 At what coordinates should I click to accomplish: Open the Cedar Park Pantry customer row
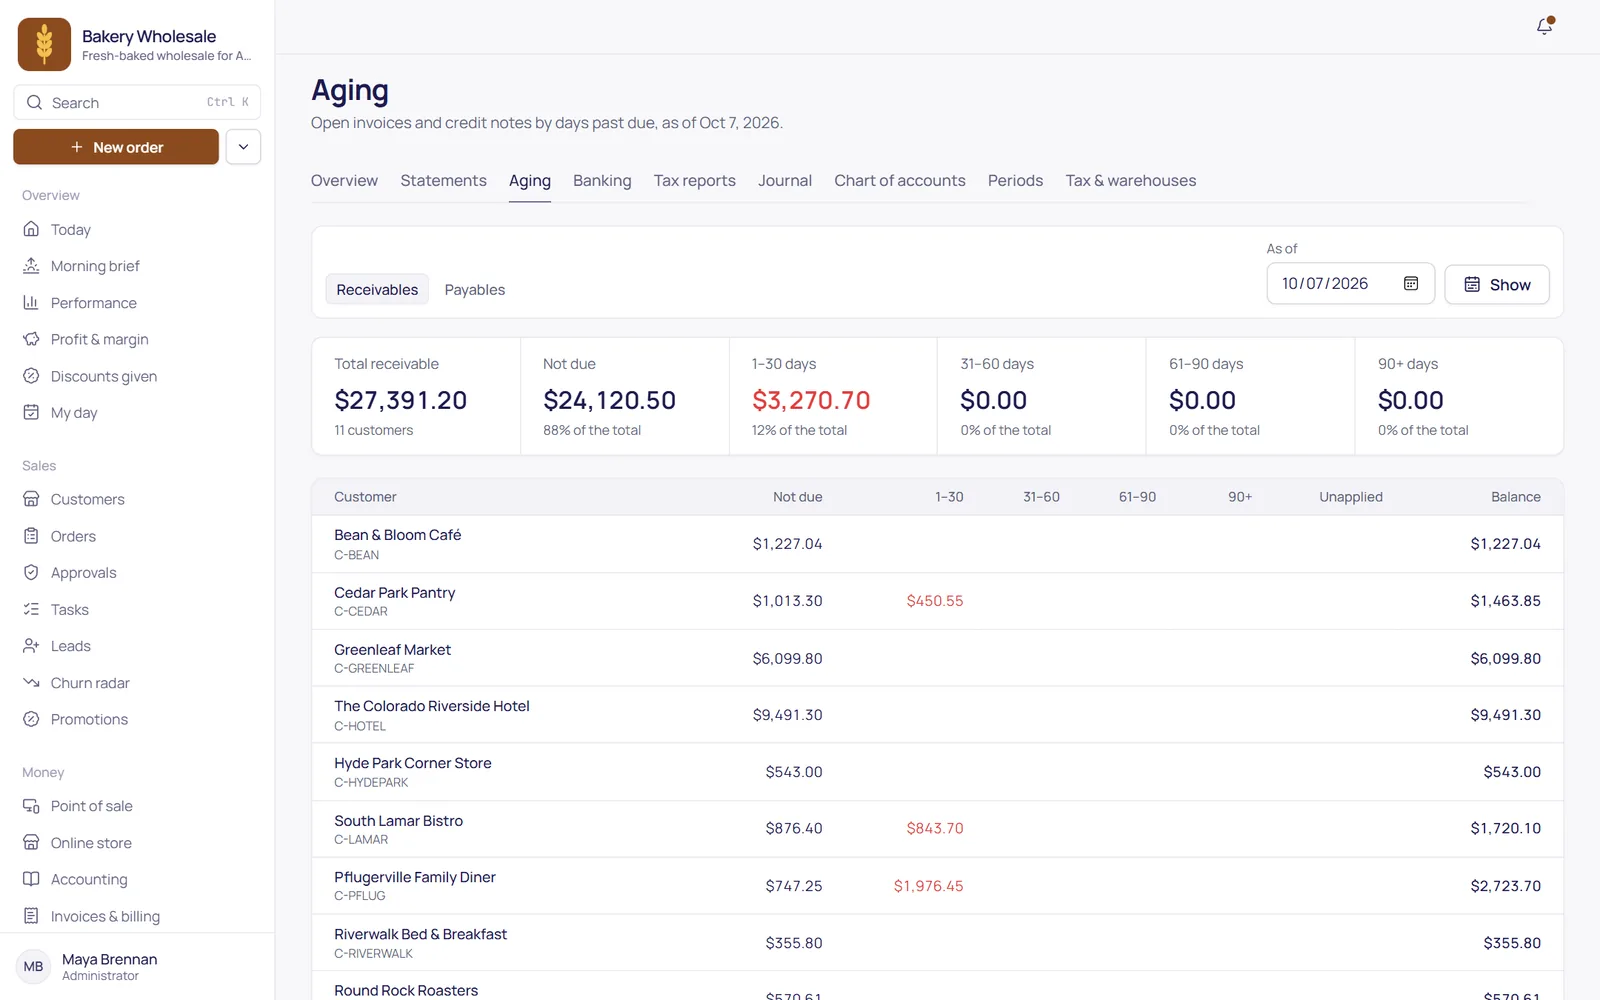coord(937,601)
